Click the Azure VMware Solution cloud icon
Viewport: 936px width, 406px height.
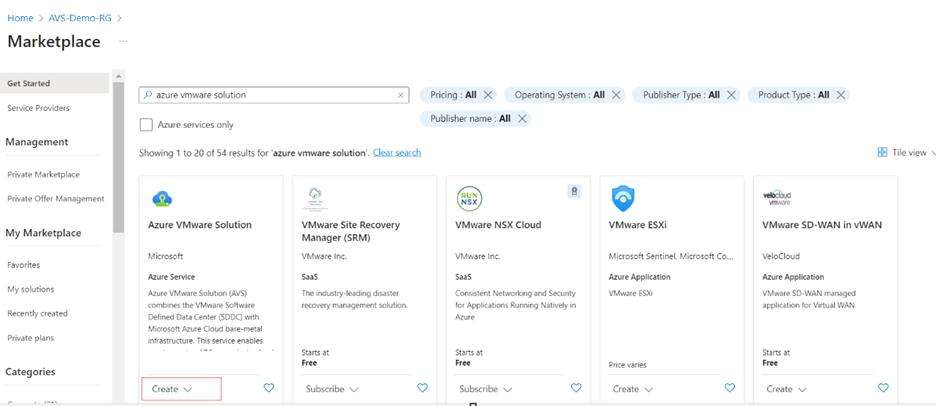162,198
